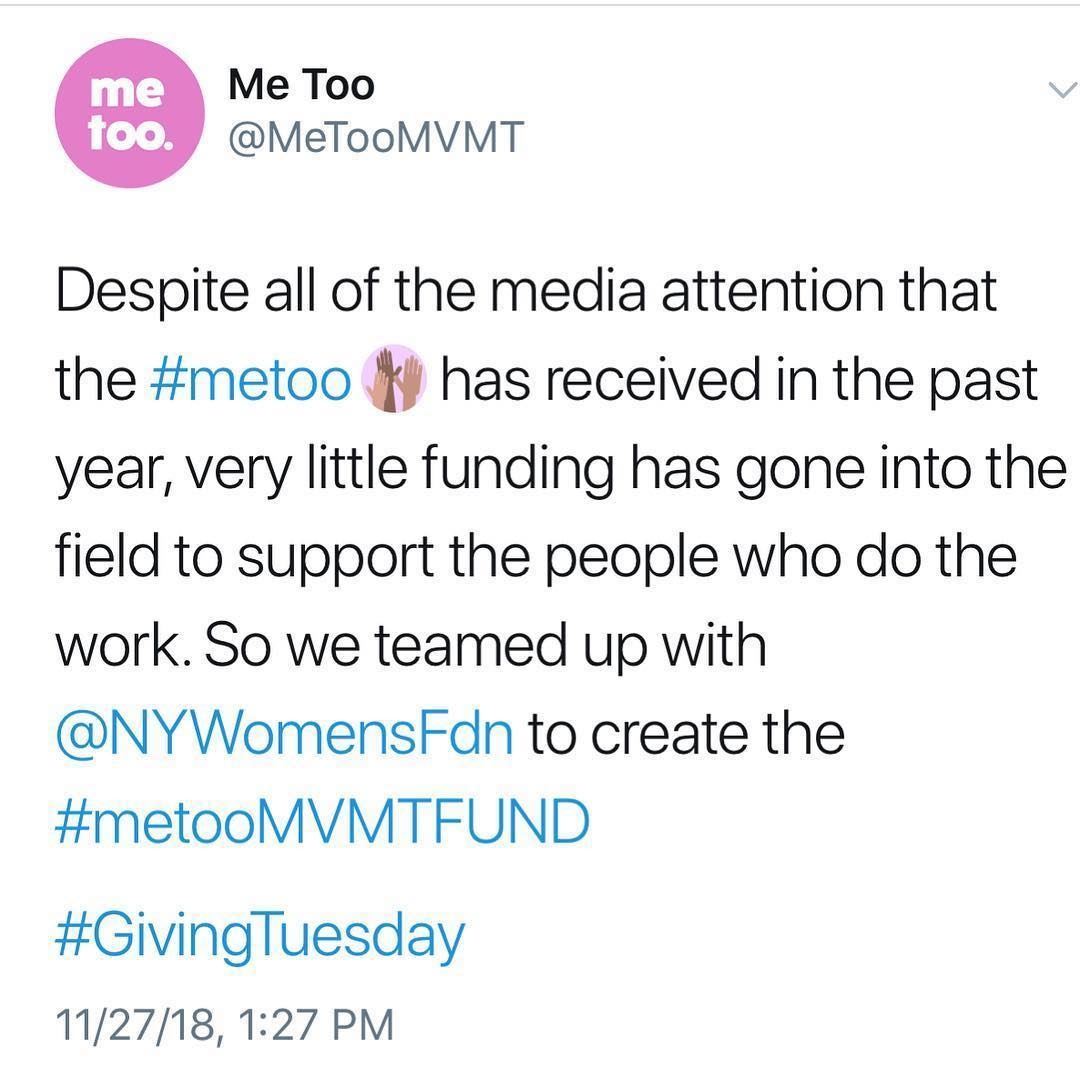Click the text "to create the"
Viewport: 1080px width, 1080px height.
tap(686, 735)
